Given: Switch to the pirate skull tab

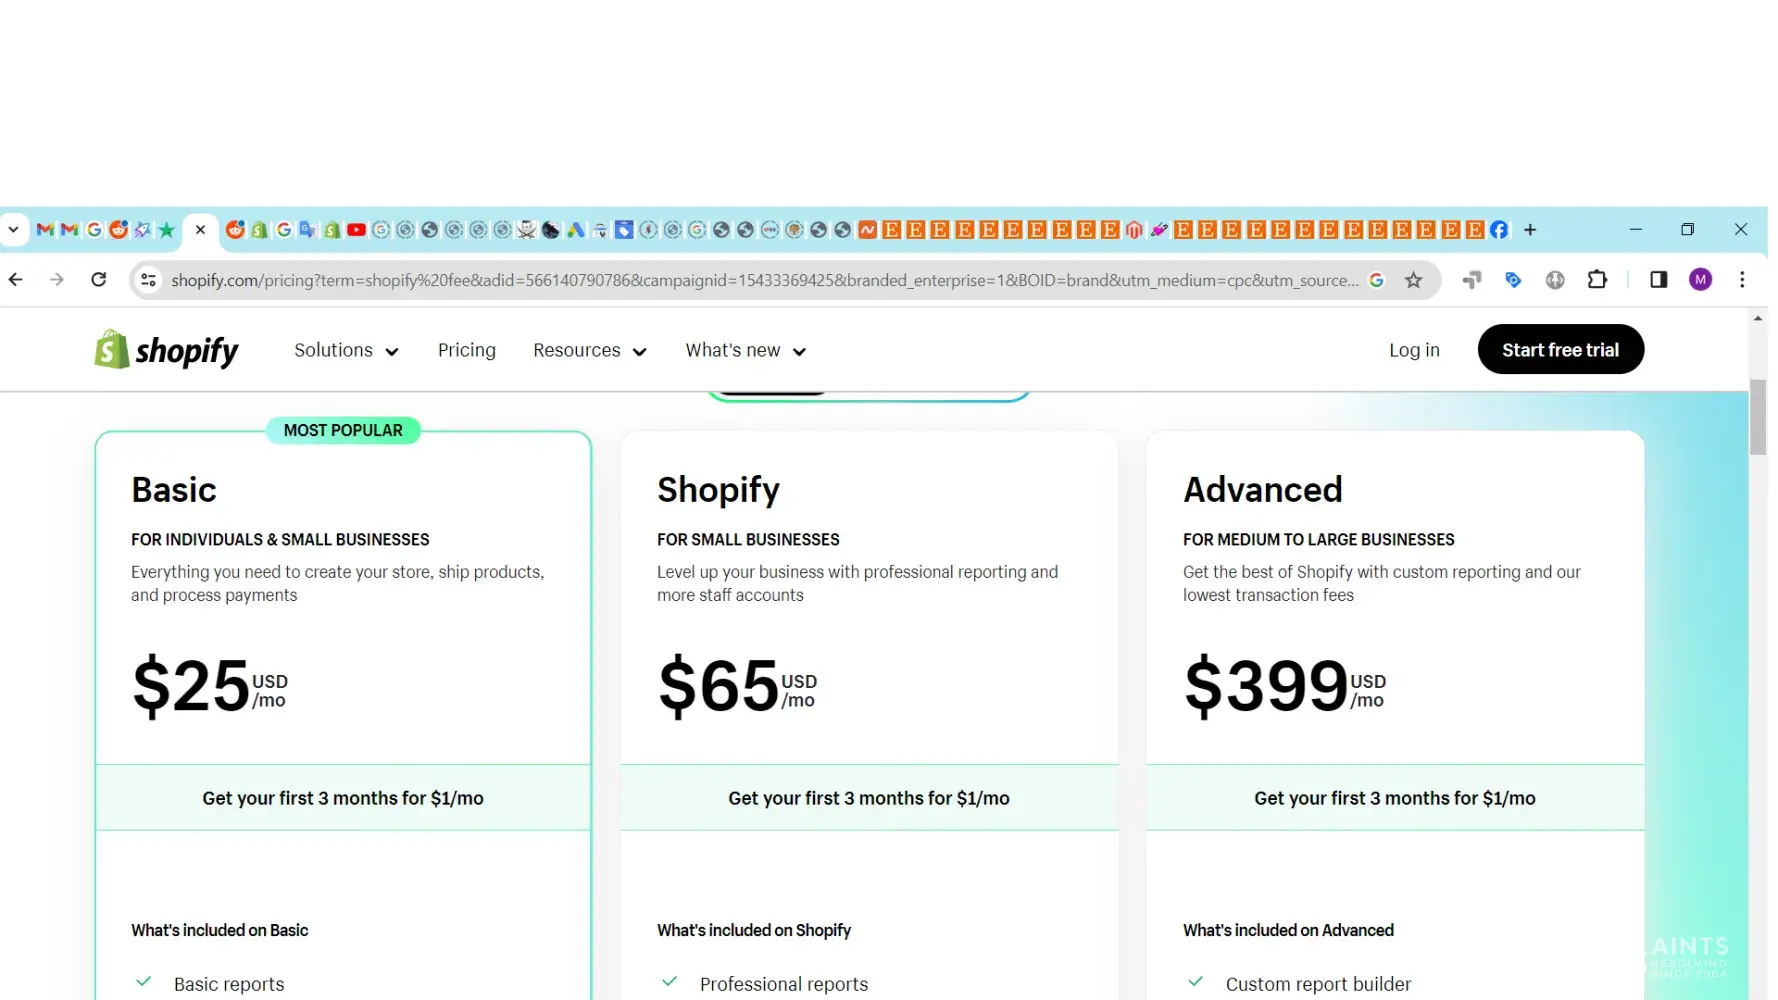Looking at the screenshot, I should click(x=527, y=230).
